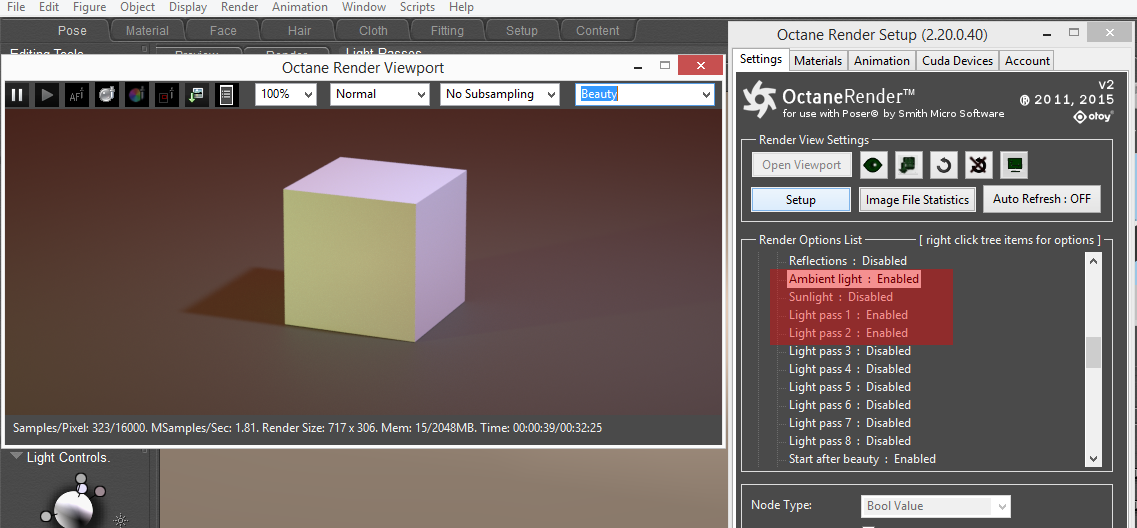Viewport: 1137px width, 528px height.
Task: Click the Setup button
Action: (x=801, y=199)
